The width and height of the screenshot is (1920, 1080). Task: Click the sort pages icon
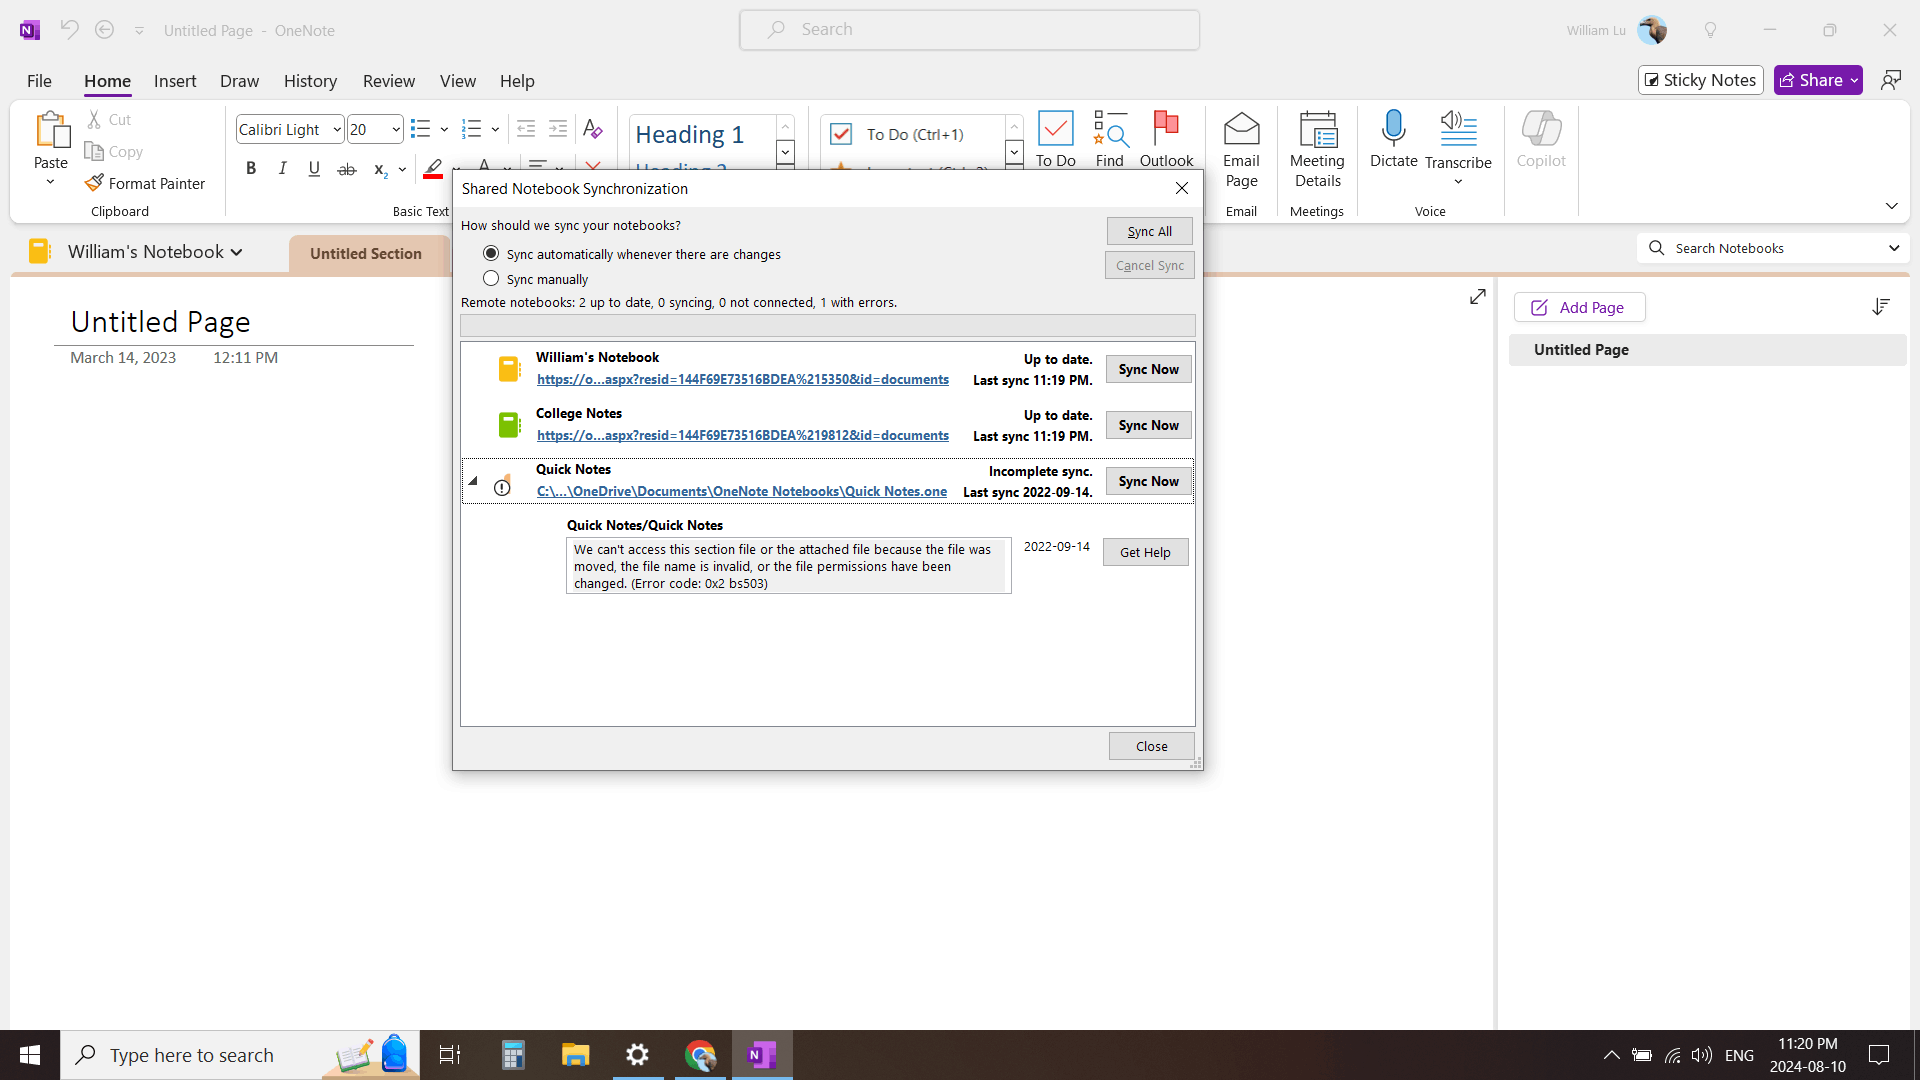1880,307
